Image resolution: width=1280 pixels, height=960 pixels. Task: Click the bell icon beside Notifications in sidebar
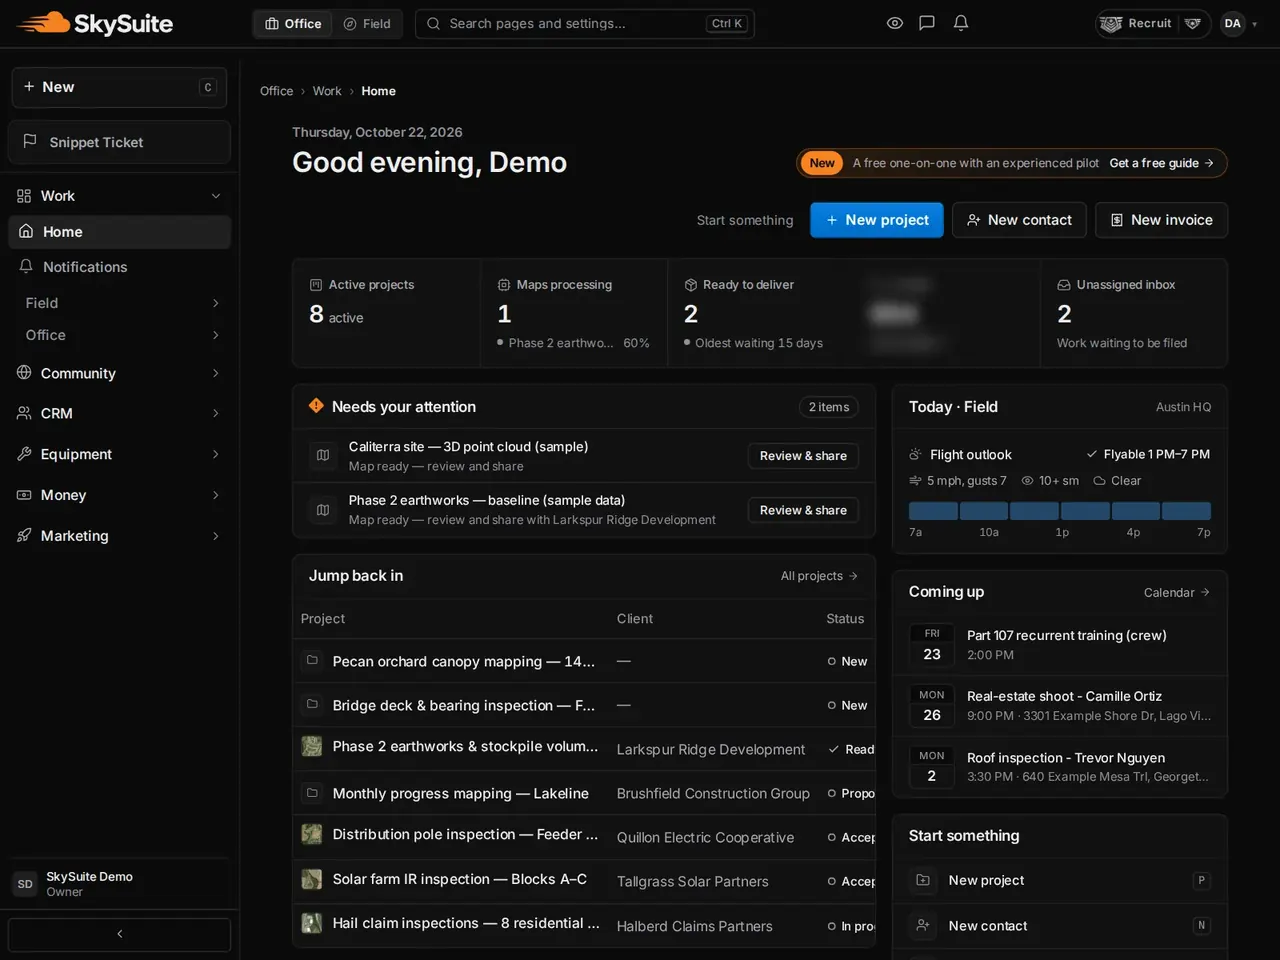(x=26, y=266)
